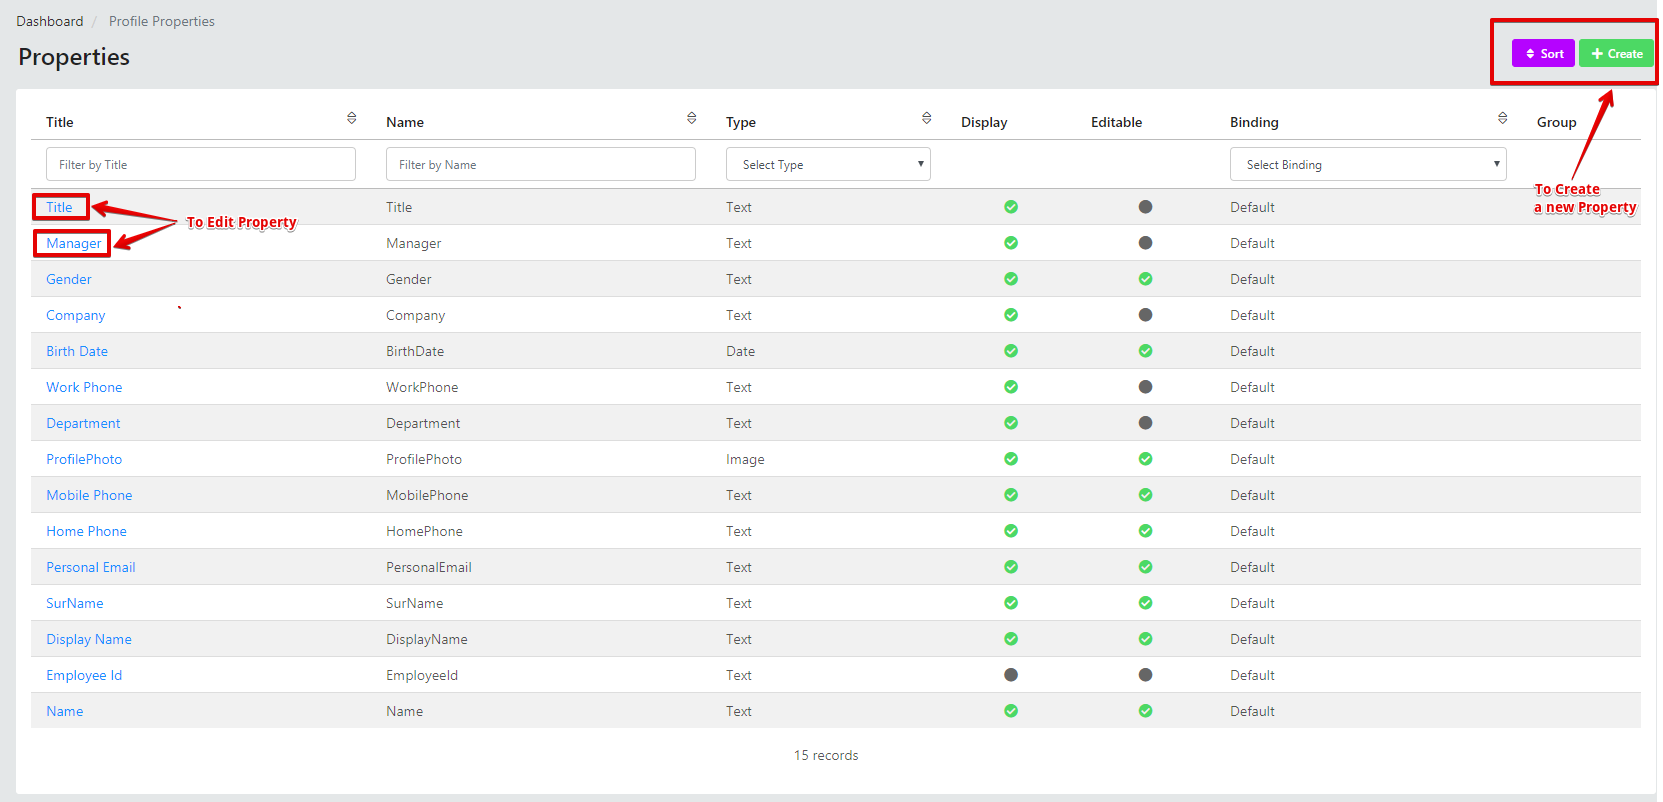The width and height of the screenshot is (1663, 802).
Task: Click Editable gray dot for Work Phone row
Action: [1145, 387]
